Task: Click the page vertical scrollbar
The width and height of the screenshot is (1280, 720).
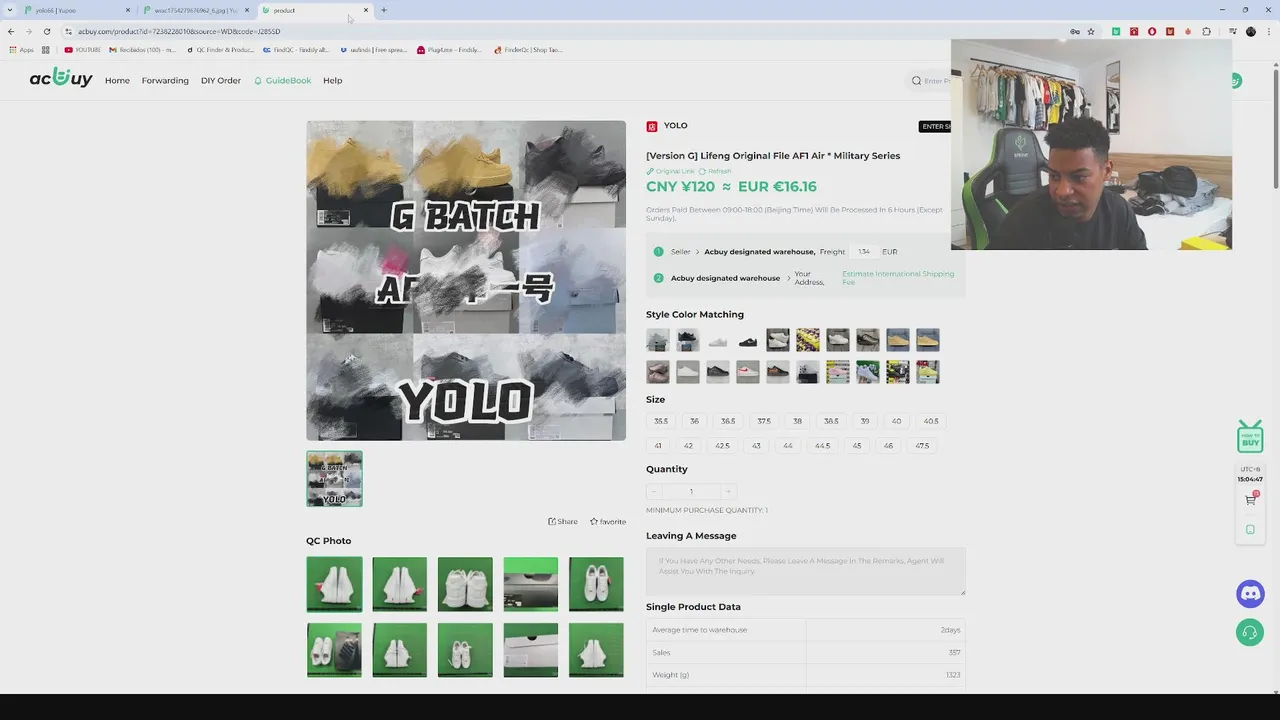Action: (x=1275, y=130)
